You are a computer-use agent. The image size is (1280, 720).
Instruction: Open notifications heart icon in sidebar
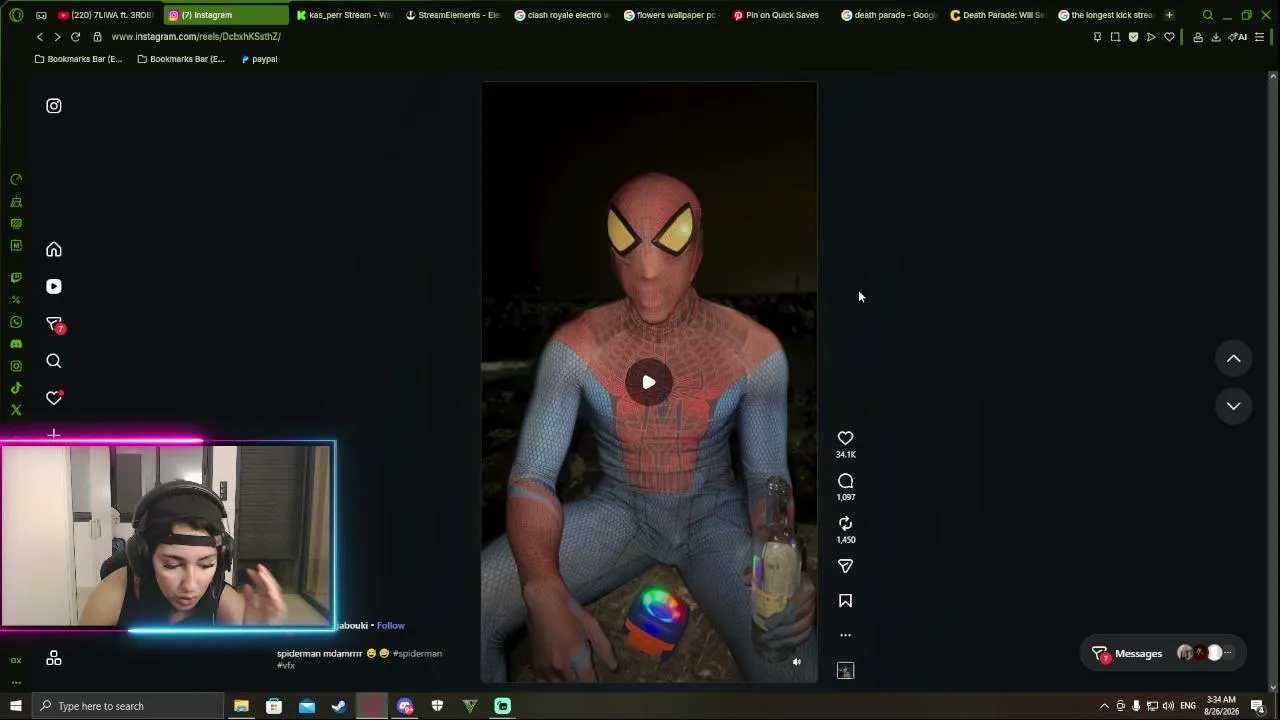coord(54,398)
